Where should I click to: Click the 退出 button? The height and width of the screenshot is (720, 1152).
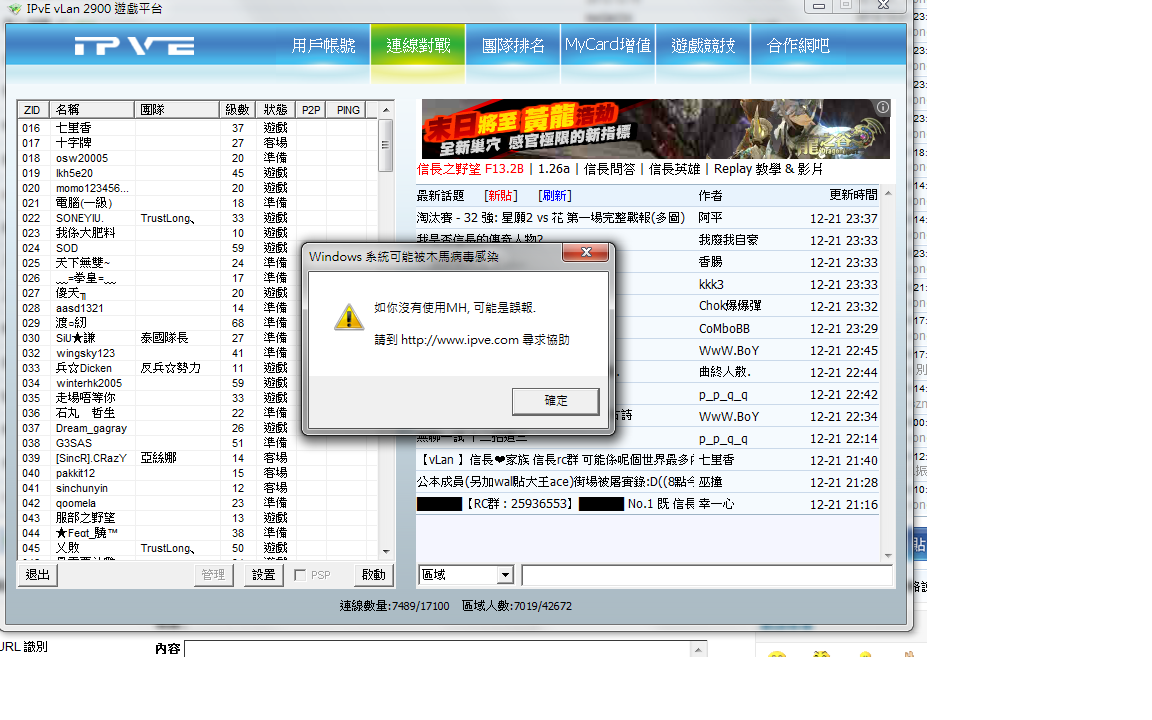[37, 575]
